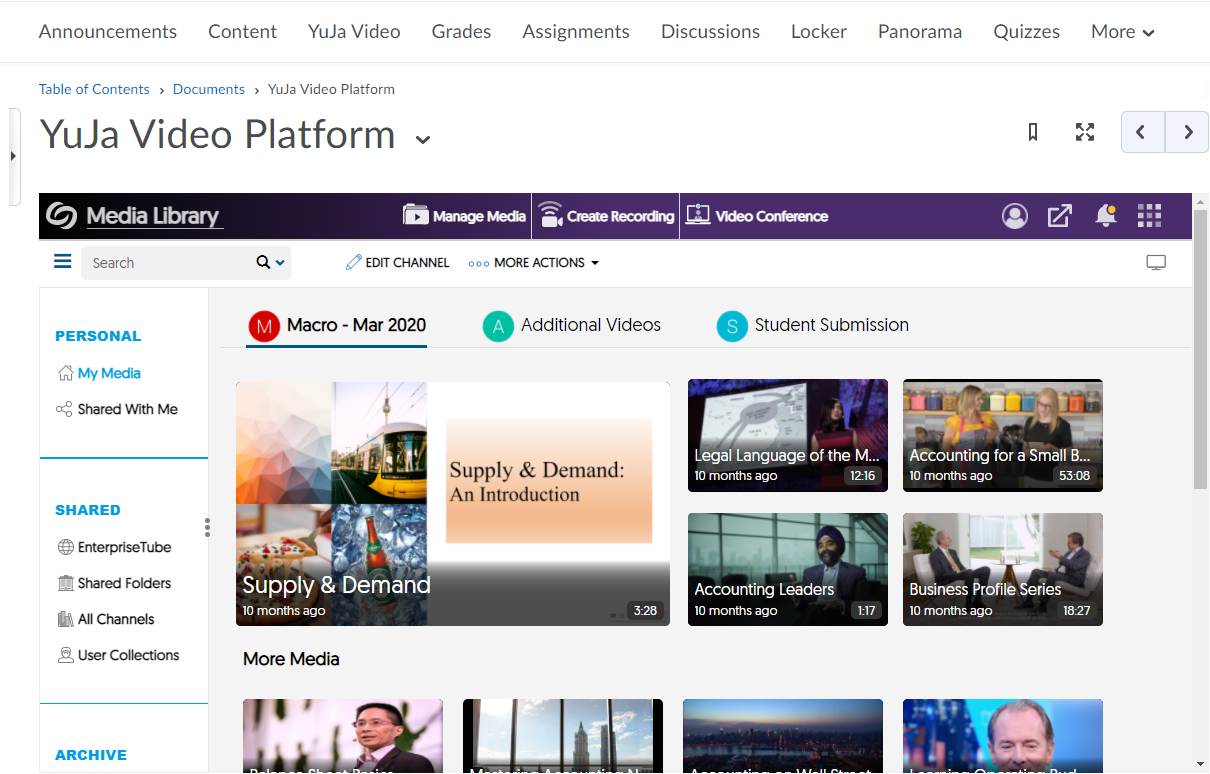This screenshot has width=1210, height=774.
Task: Open the user profile avatar menu
Action: [1015, 216]
